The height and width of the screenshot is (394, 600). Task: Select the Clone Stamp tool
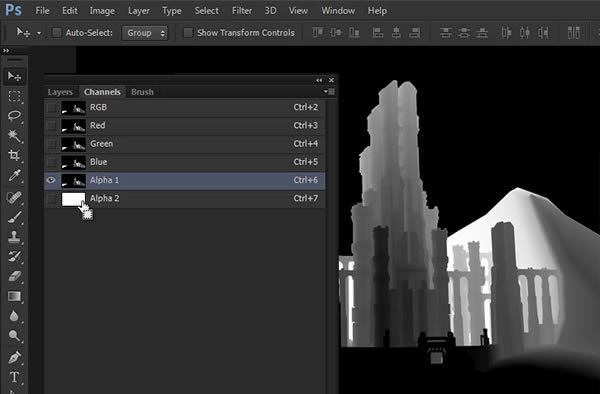(15, 237)
